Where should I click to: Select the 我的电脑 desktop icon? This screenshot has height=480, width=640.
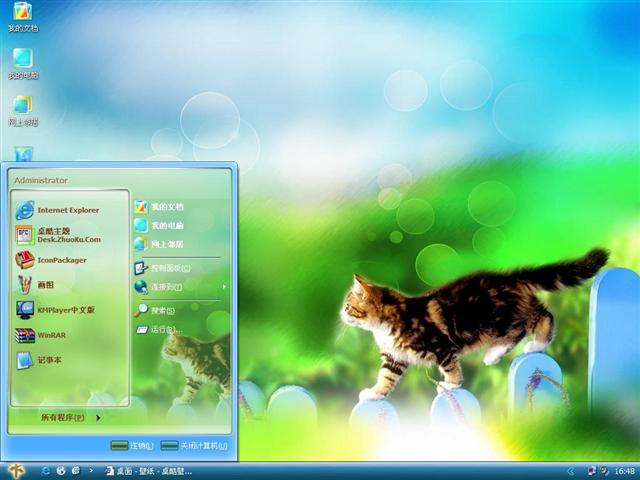[23, 64]
